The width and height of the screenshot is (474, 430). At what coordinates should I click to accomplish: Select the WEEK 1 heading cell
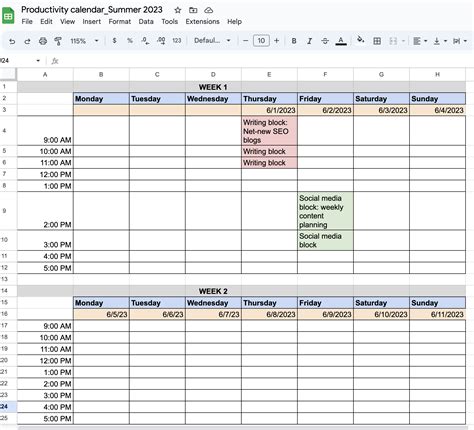[x=213, y=87]
